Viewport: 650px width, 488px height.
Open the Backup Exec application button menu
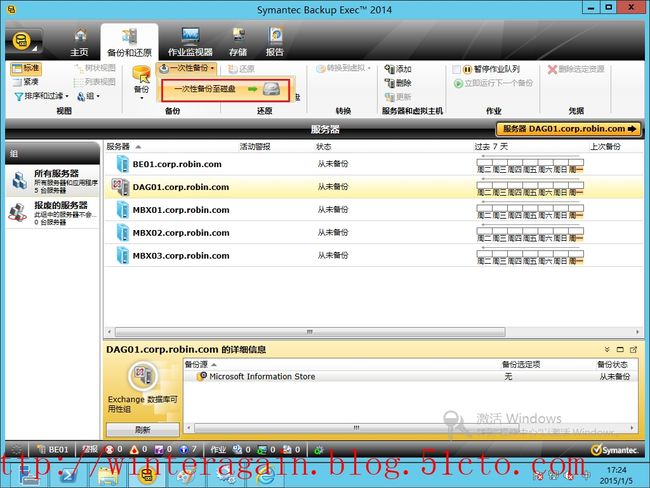(x=23, y=41)
